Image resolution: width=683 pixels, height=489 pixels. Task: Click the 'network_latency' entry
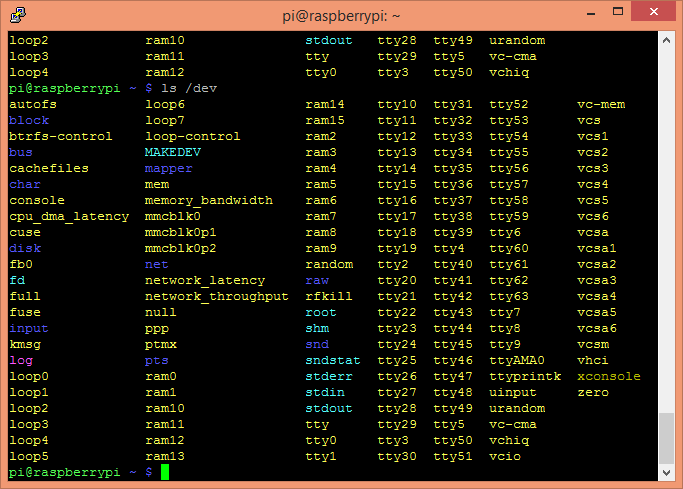pyautogui.click(x=205, y=280)
